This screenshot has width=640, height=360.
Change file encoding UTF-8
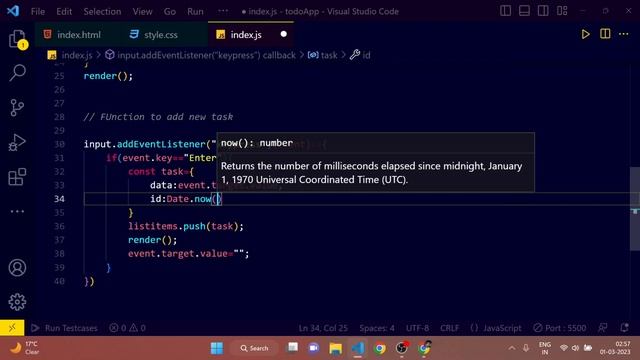417,328
